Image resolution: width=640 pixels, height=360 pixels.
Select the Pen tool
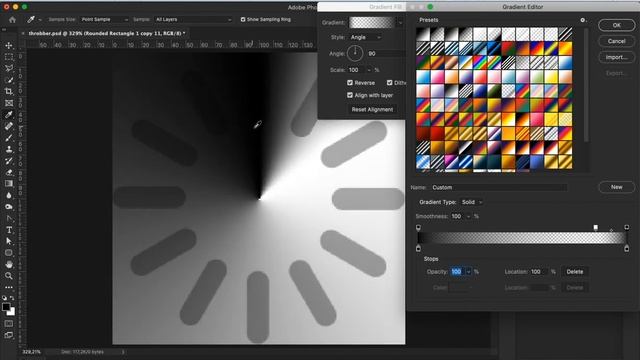(9, 218)
